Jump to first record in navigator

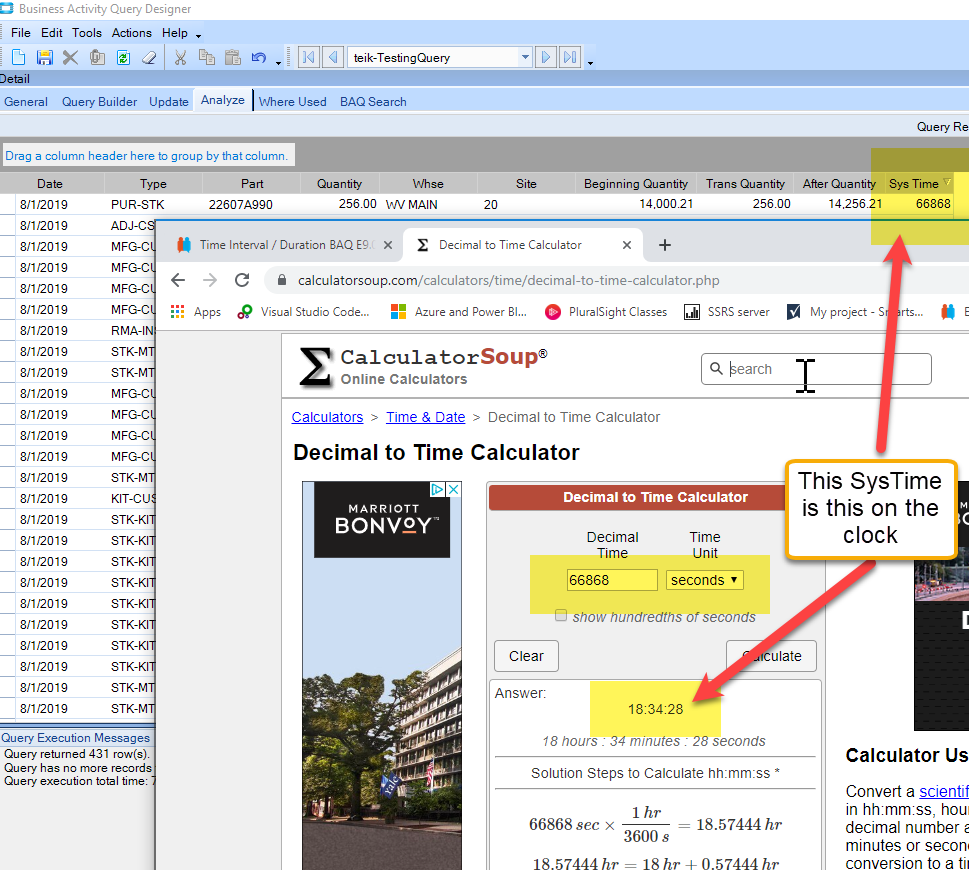pos(308,57)
